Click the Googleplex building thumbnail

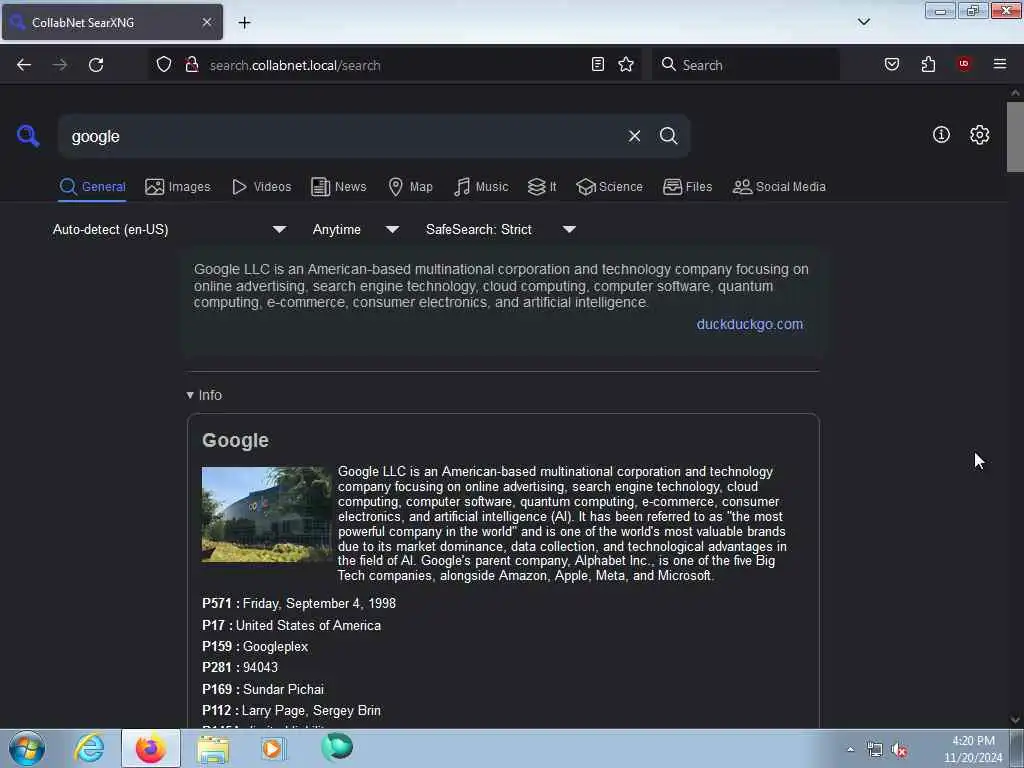pos(266,514)
